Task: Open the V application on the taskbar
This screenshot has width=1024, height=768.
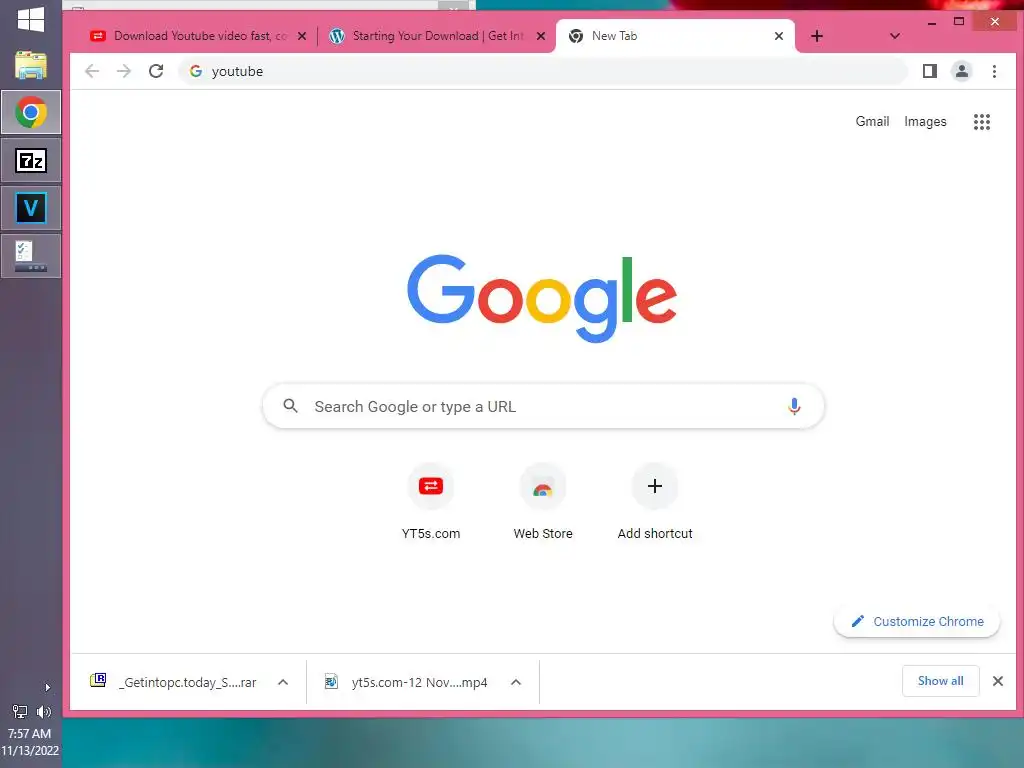Action: tap(31, 208)
